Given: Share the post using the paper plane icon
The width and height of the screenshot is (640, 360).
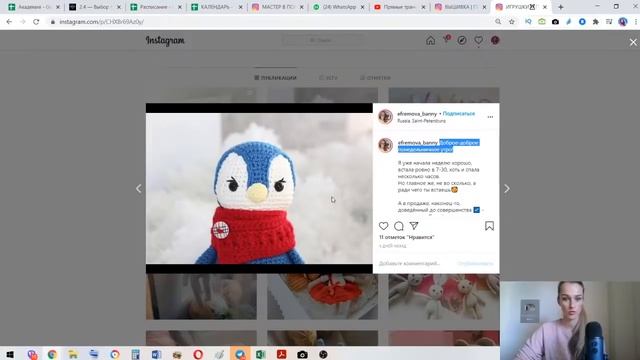Looking at the screenshot, I should pos(414,226).
